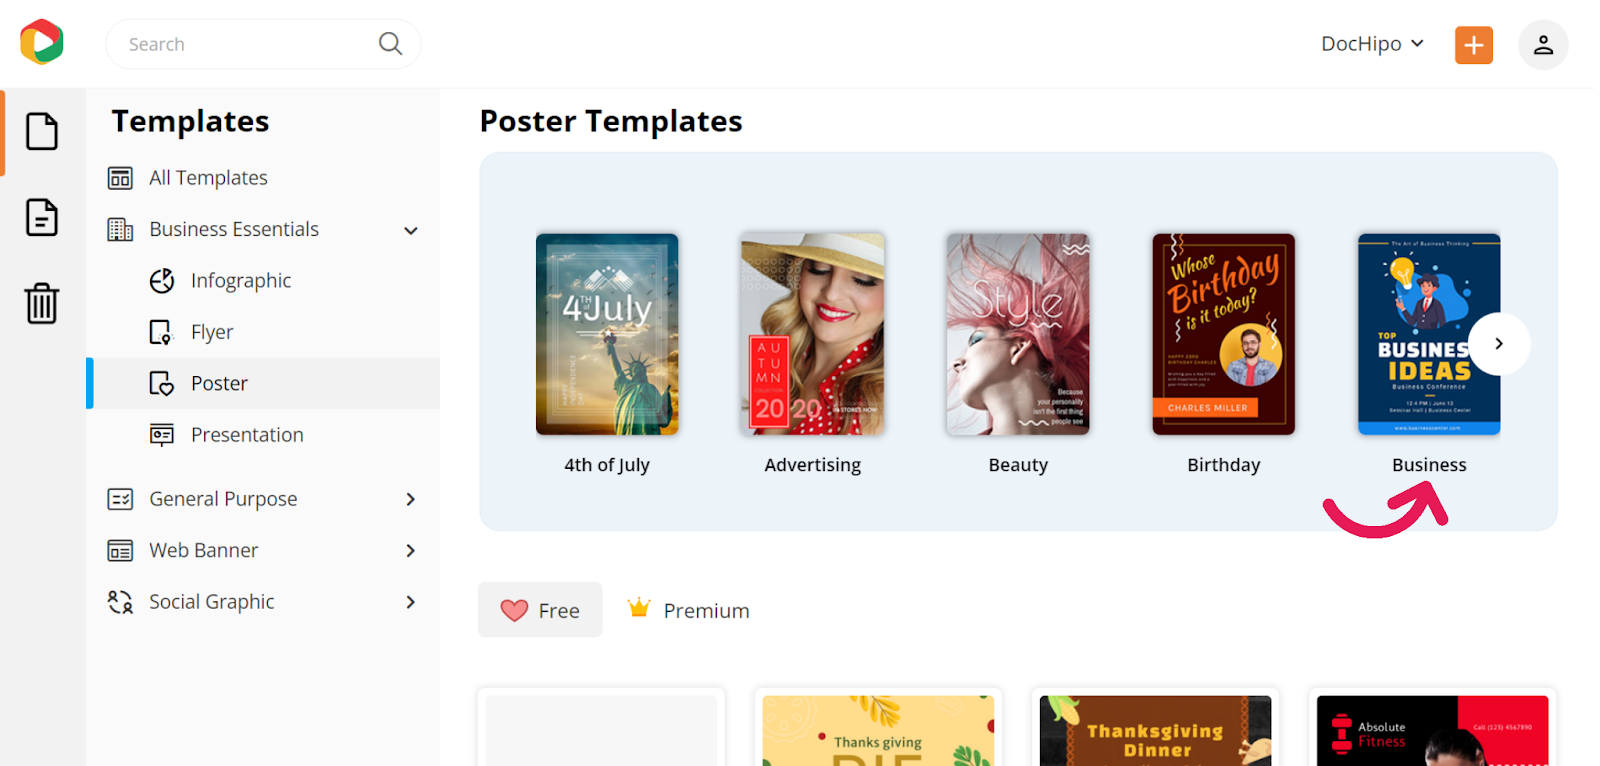Open the blank document sidebar icon

pyautogui.click(x=42, y=131)
